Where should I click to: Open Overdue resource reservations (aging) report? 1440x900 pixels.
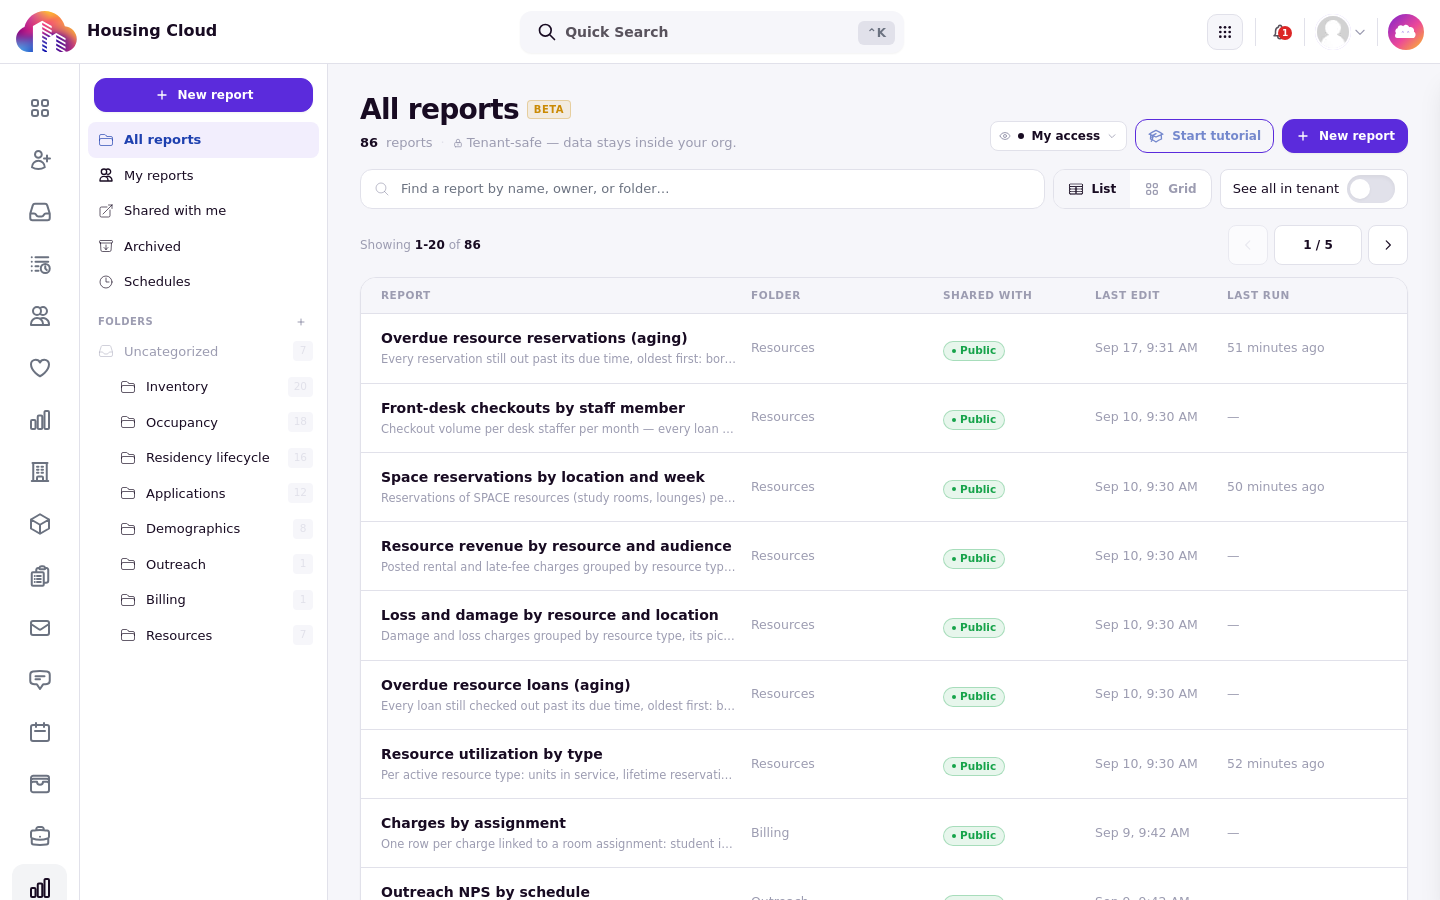click(x=534, y=338)
